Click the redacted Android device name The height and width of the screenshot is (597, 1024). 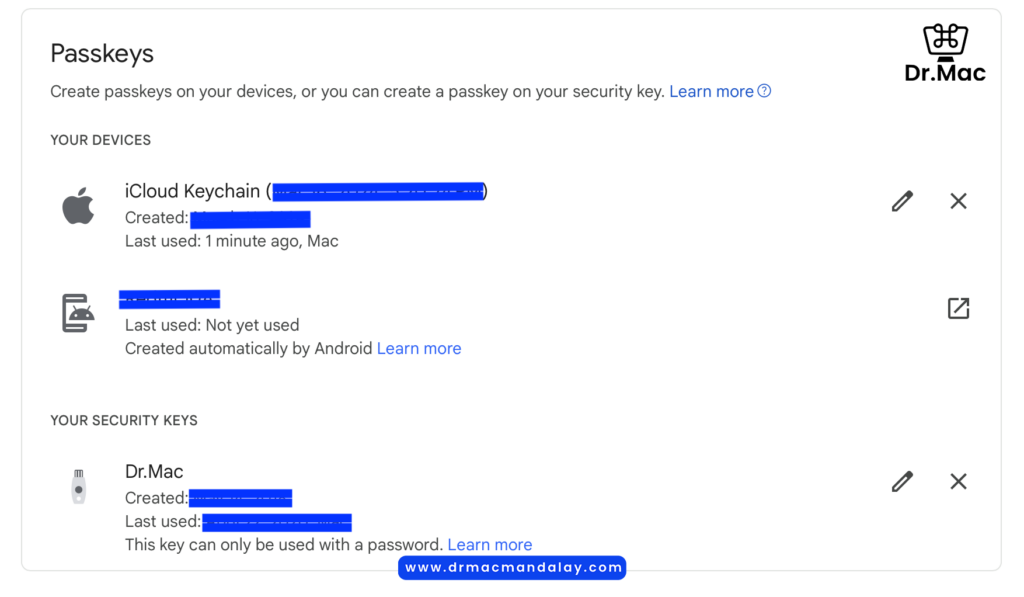click(x=170, y=299)
